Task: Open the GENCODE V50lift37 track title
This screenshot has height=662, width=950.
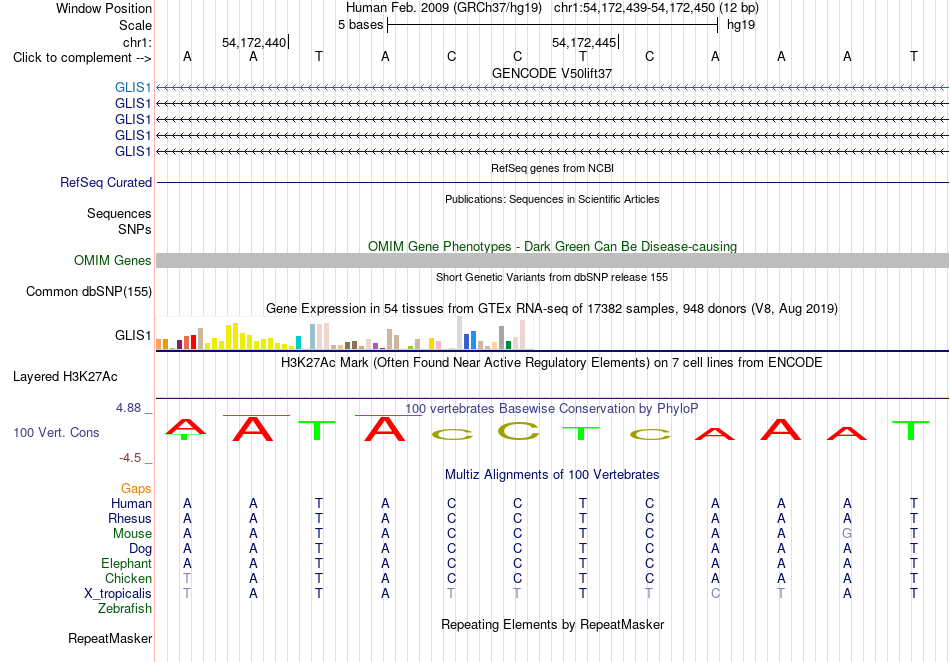Action: click(x=552, y=73)
